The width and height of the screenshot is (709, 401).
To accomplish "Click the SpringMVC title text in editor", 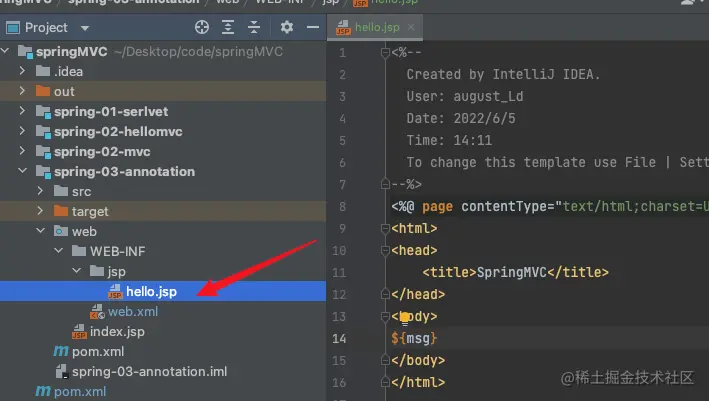I will (x=511, y=272).
